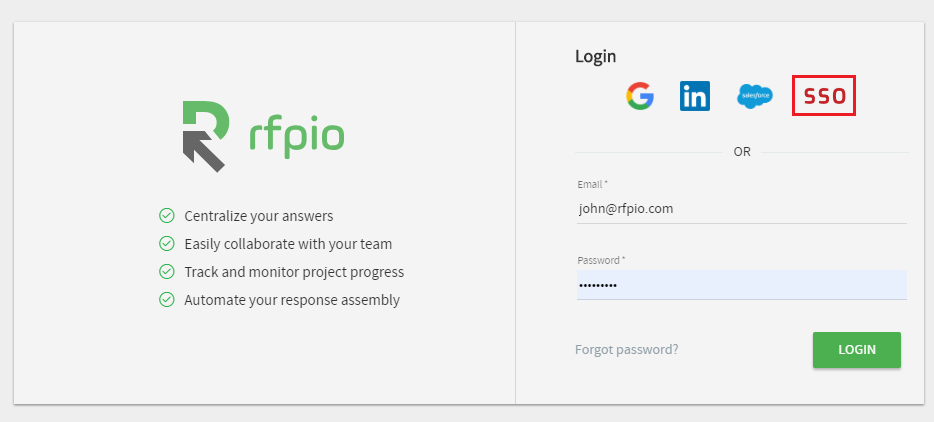Focus the Email field containing john@rfpio.com
Screen dimensions: 934x422
tap(740, 209)
